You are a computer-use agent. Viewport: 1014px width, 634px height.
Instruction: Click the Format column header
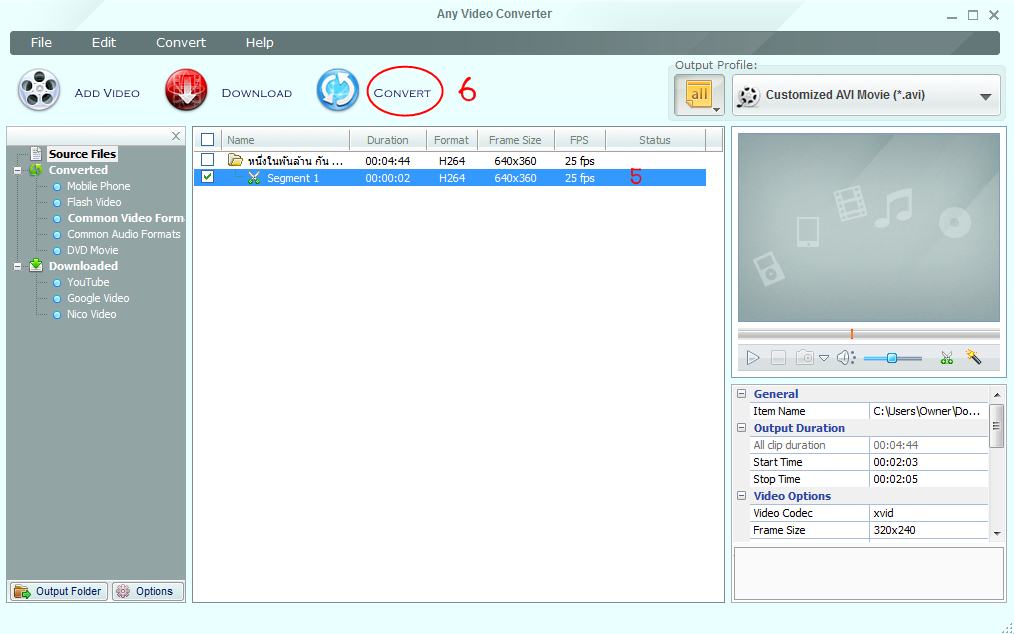tap(451, 140)
